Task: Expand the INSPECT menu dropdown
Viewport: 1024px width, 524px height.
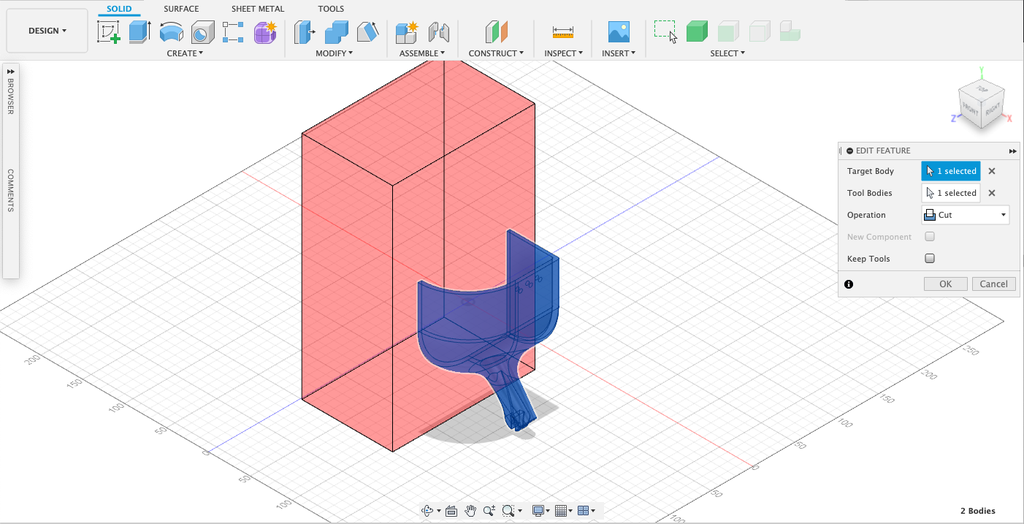Action: pyautogui.click(x=563, y=54)
